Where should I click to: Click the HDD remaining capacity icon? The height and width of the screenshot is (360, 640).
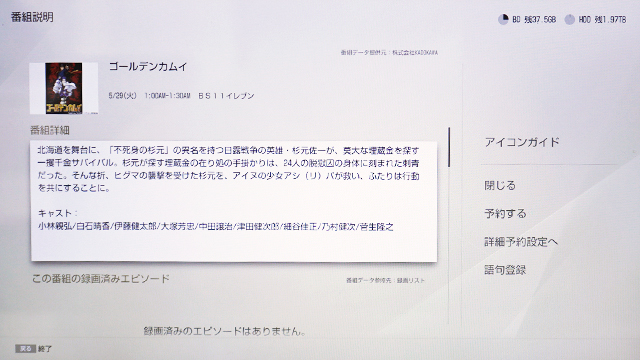coord(569,19)
